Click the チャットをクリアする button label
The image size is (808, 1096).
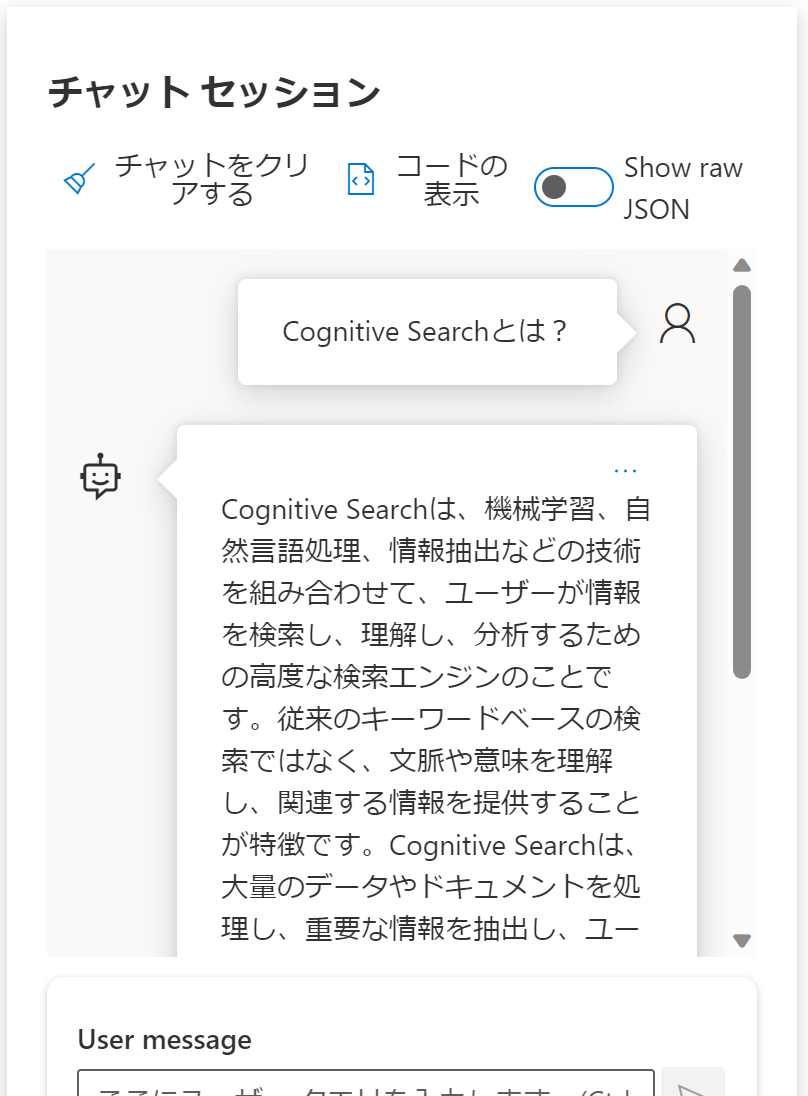point(212,180)
